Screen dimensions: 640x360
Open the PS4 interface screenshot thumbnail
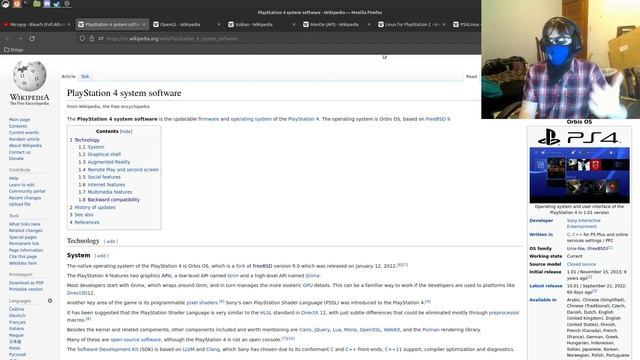click(580, 175)
